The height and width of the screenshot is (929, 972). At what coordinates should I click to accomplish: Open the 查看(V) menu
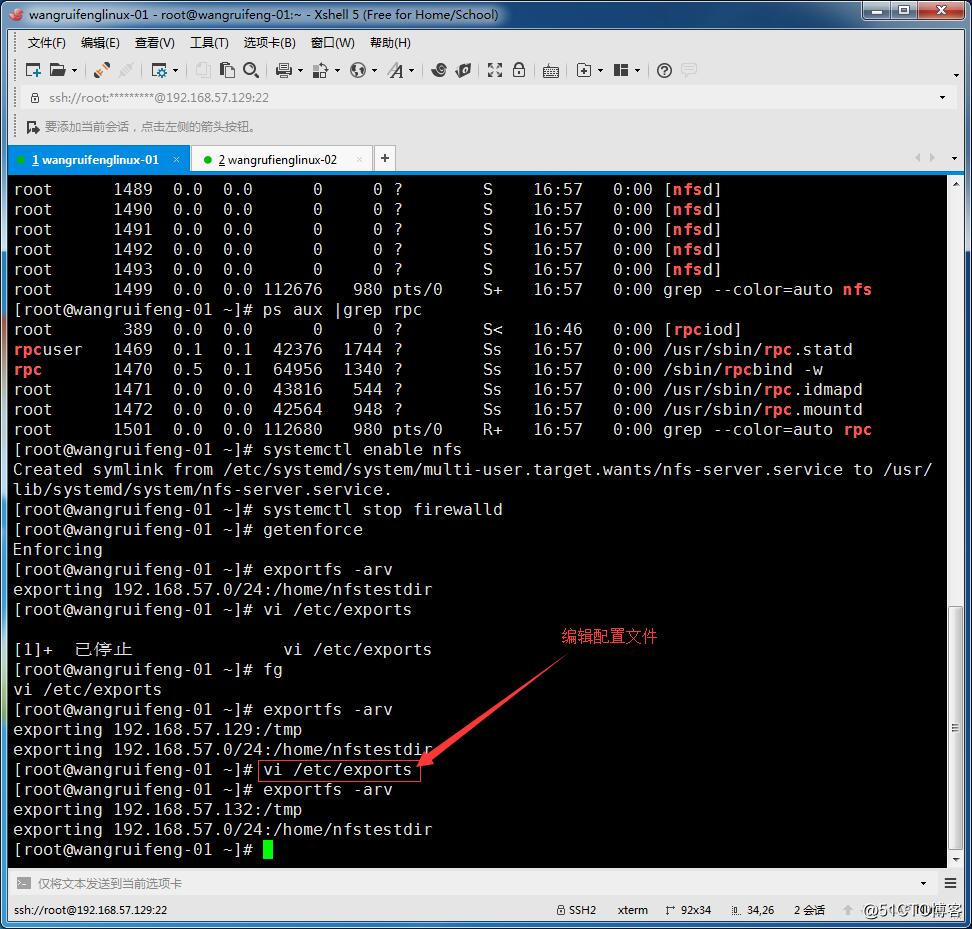[x=154, y=42]
